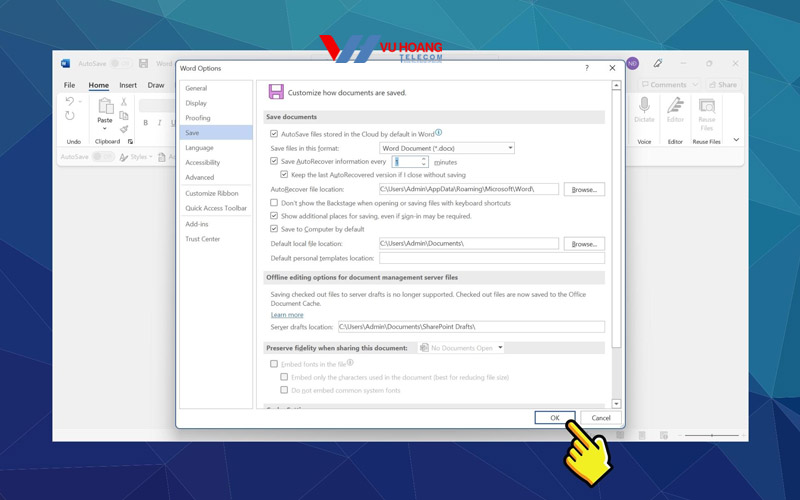Image resolution: width=800 pixels, height=500 pixels.
Task: Click the Server drafts location text field
Action: tap(470, 327)
